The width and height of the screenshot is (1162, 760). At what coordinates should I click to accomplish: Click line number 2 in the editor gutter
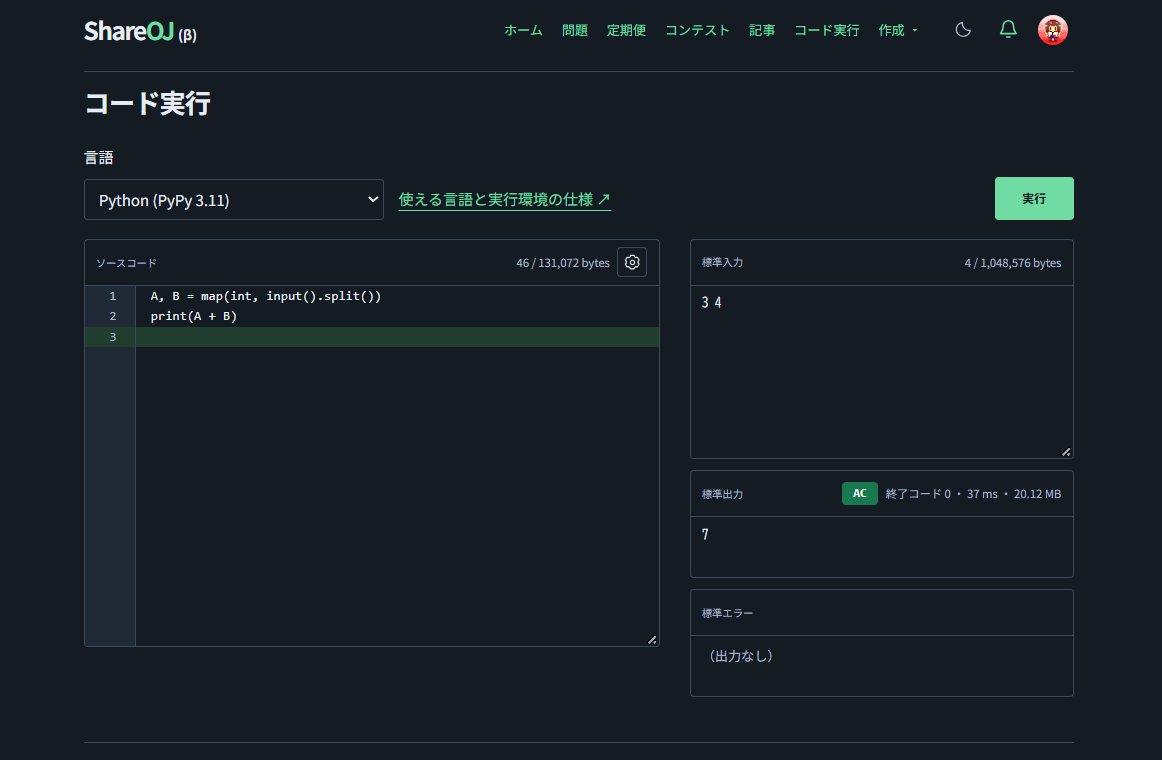(113, 316)
